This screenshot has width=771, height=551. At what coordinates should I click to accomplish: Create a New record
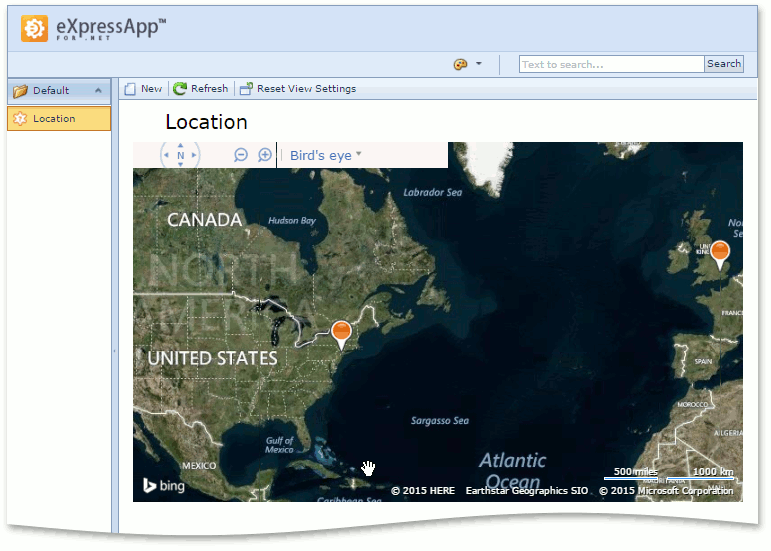(144, 89)
